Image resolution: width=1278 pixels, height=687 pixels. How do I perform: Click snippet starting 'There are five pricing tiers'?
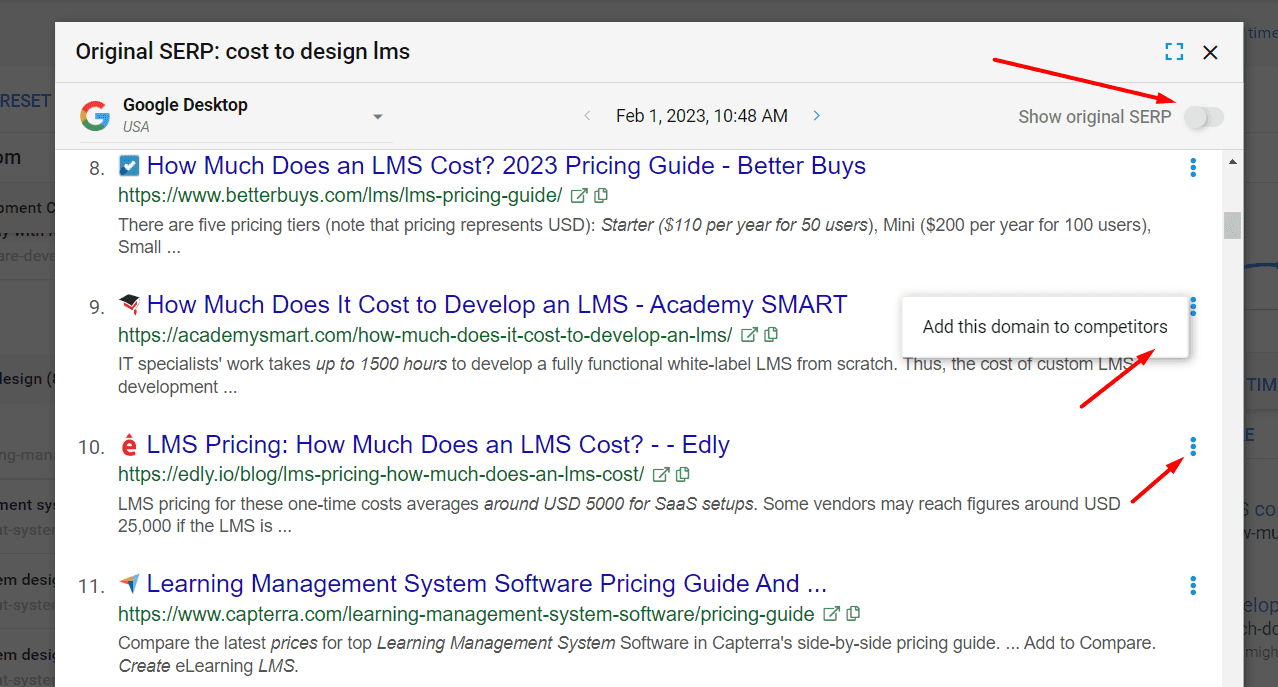click(x=634, y=236)
